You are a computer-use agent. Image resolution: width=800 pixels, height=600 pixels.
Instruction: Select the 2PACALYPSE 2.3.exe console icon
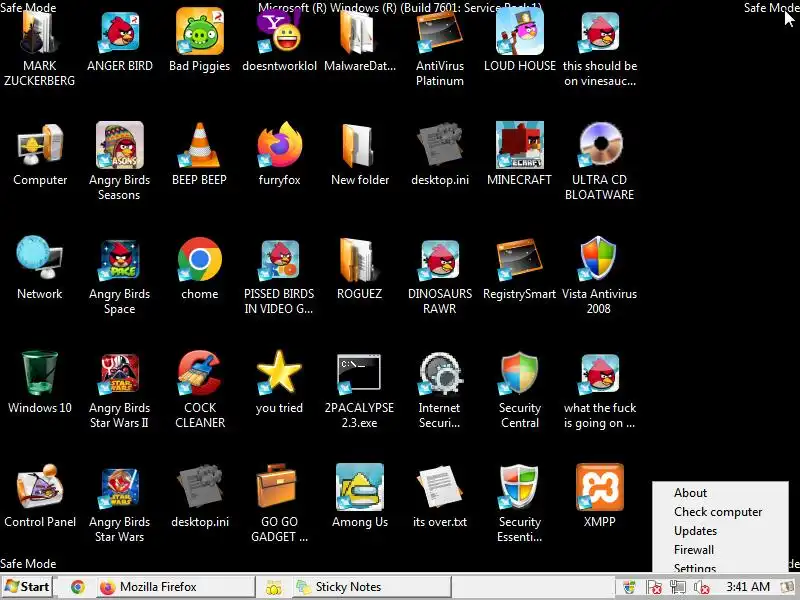359,374
